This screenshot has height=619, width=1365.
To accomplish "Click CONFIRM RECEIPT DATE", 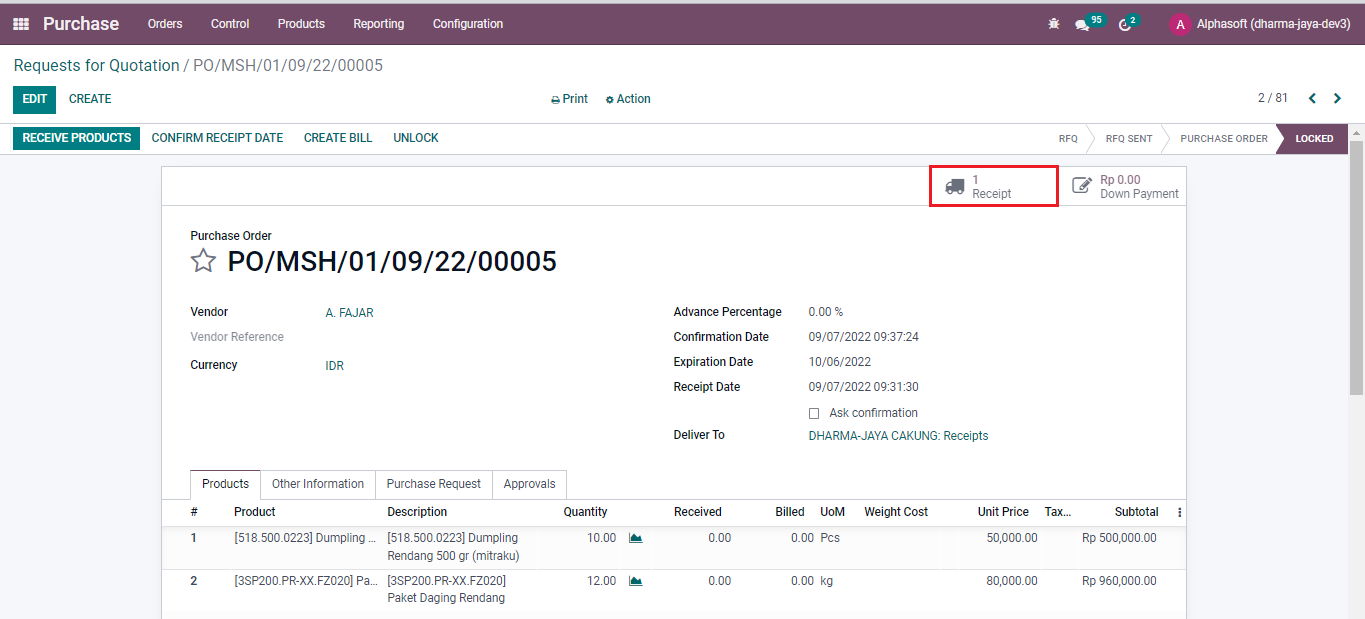I will [x=217, y=138].
